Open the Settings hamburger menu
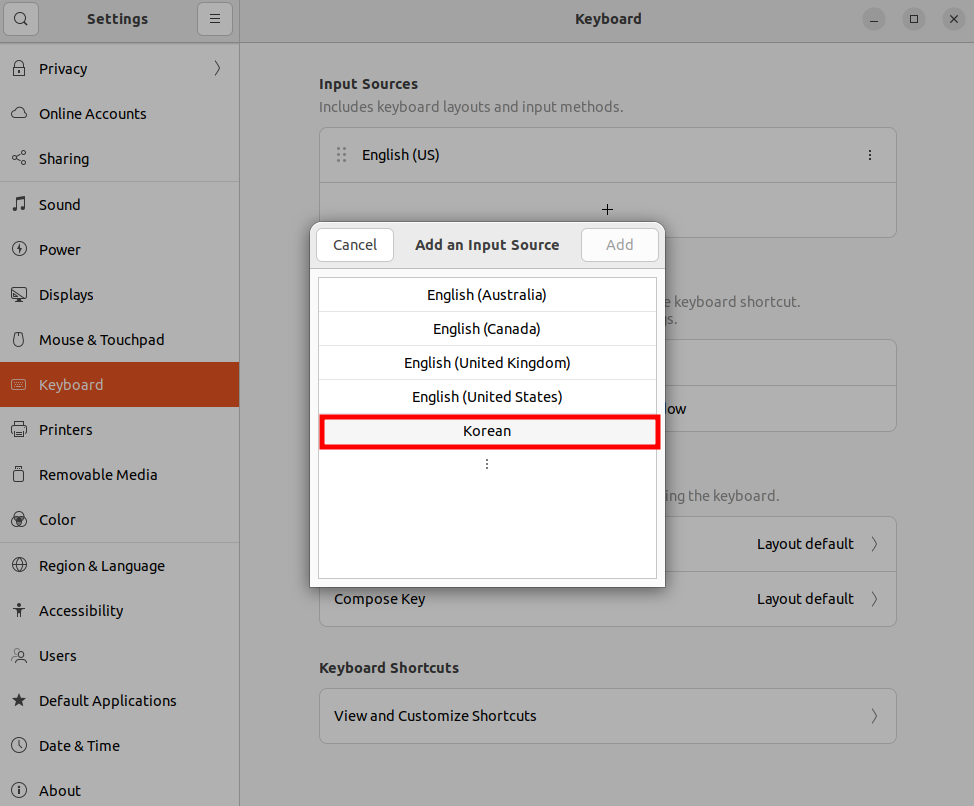The width and height of the screenshot is (974, 806). click(x=215, y=19)
